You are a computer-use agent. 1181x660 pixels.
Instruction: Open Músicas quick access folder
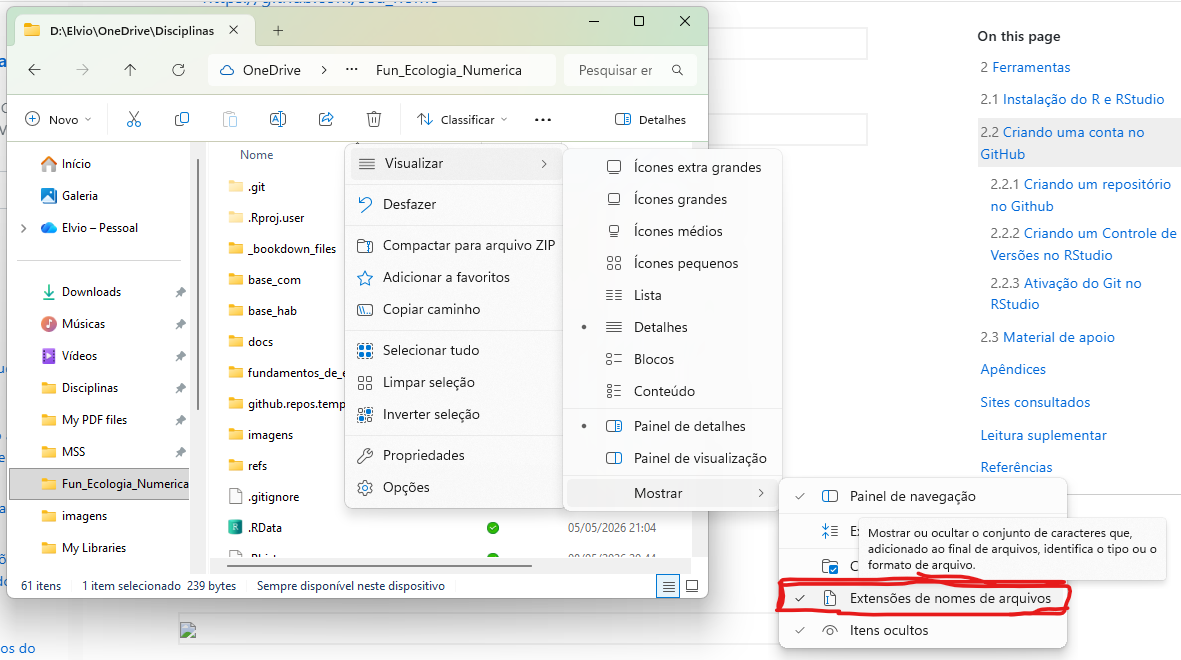[x=73, y=324]
